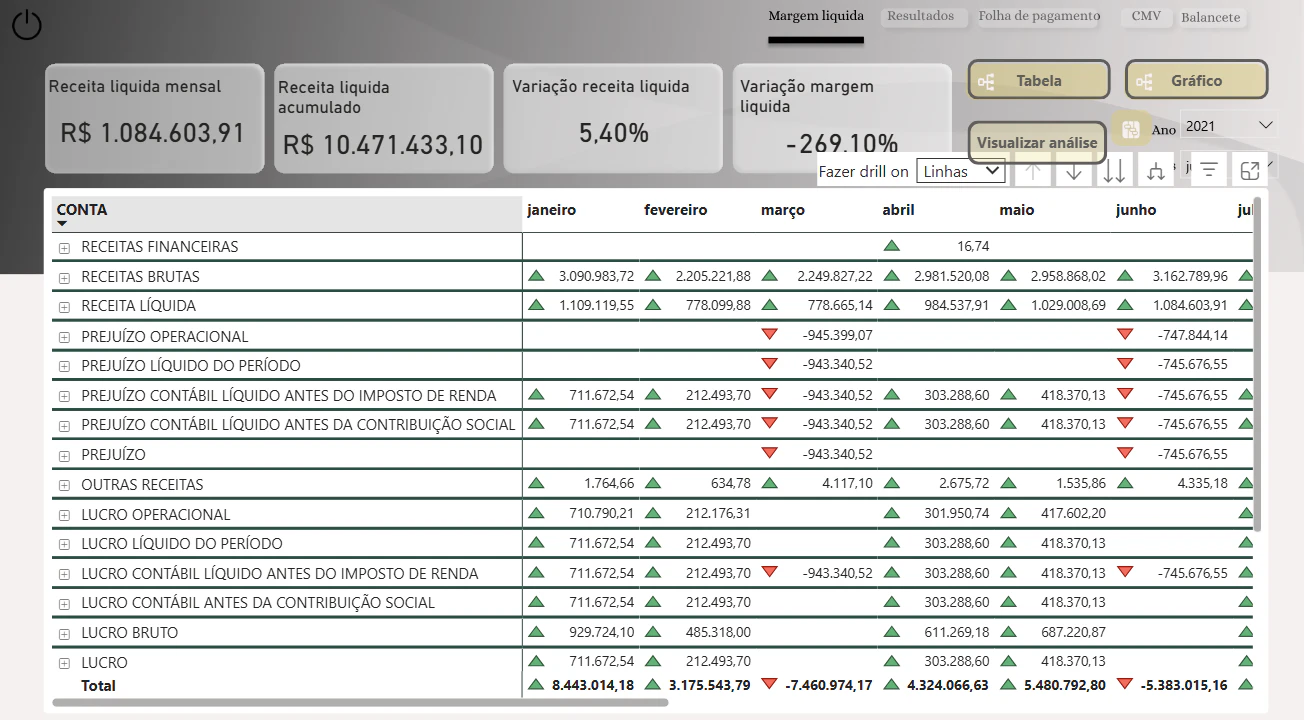Click the slicer icon beside Ano
The width and height of the screenshot is (1309, 720).
click(1131, 129)
